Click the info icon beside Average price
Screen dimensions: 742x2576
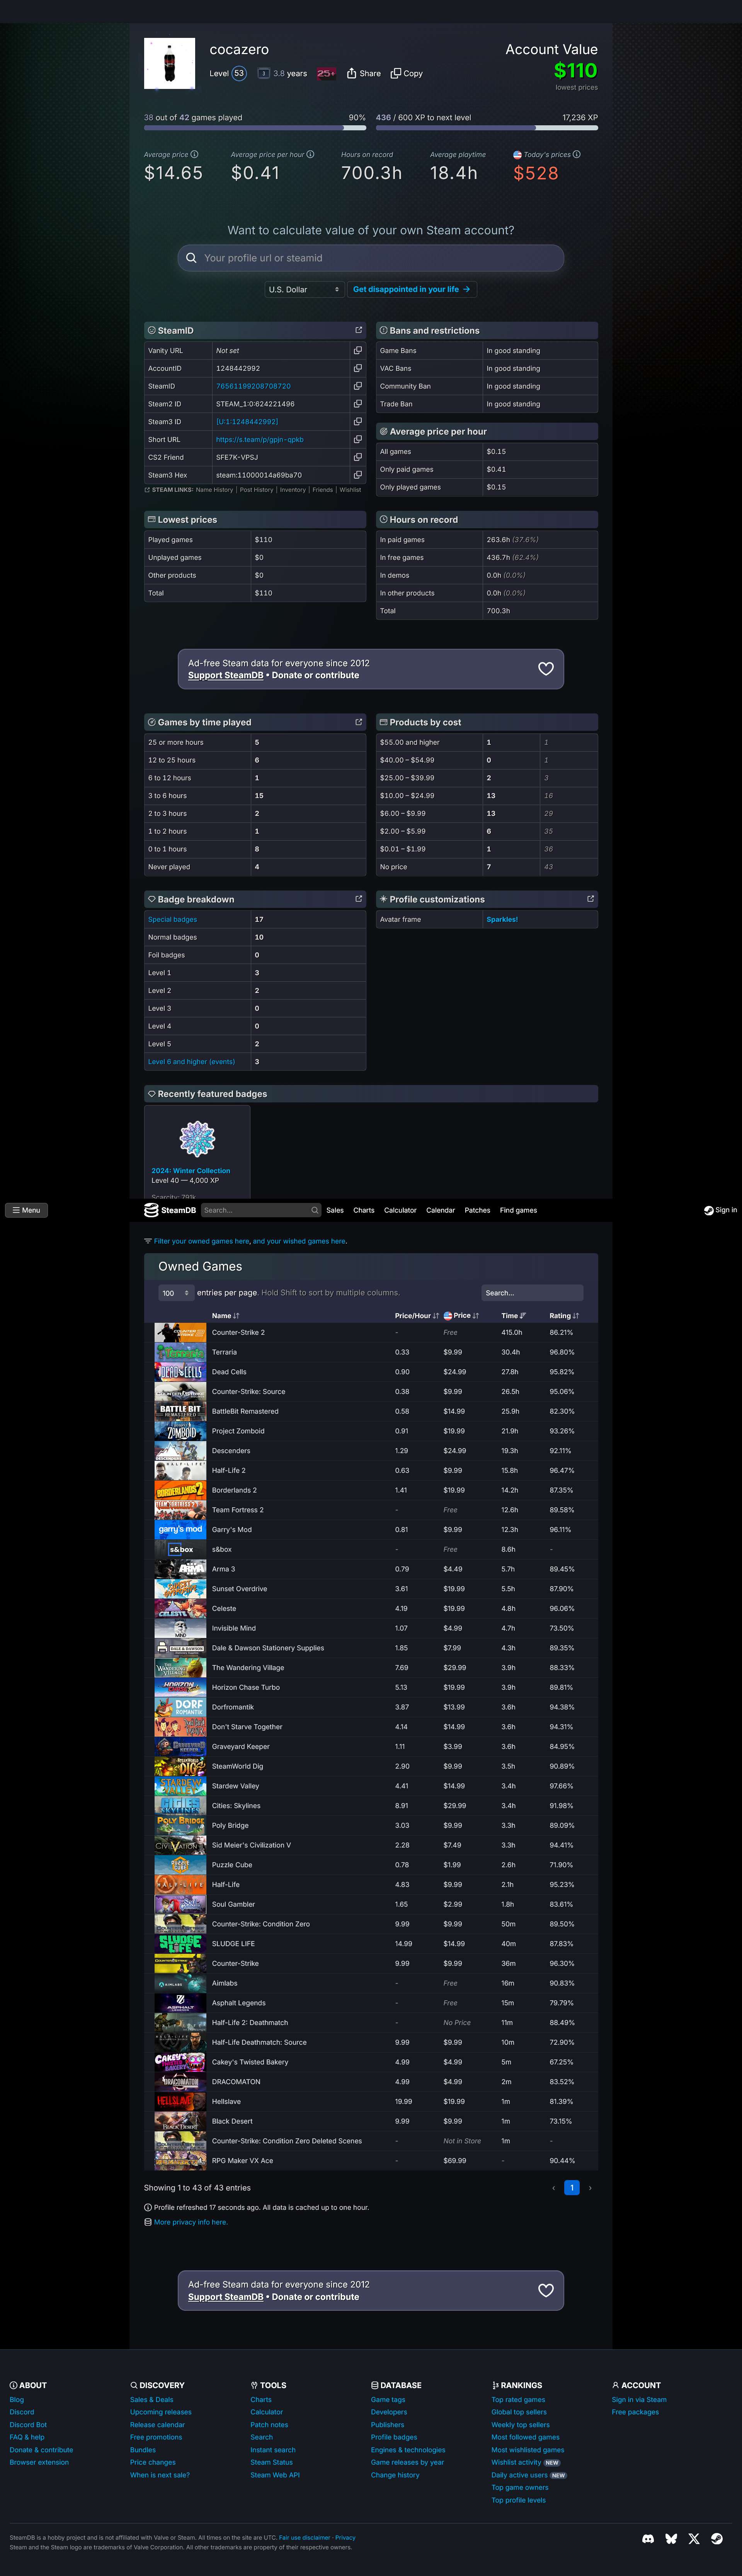pyautogui.click(x=194, y=154)
